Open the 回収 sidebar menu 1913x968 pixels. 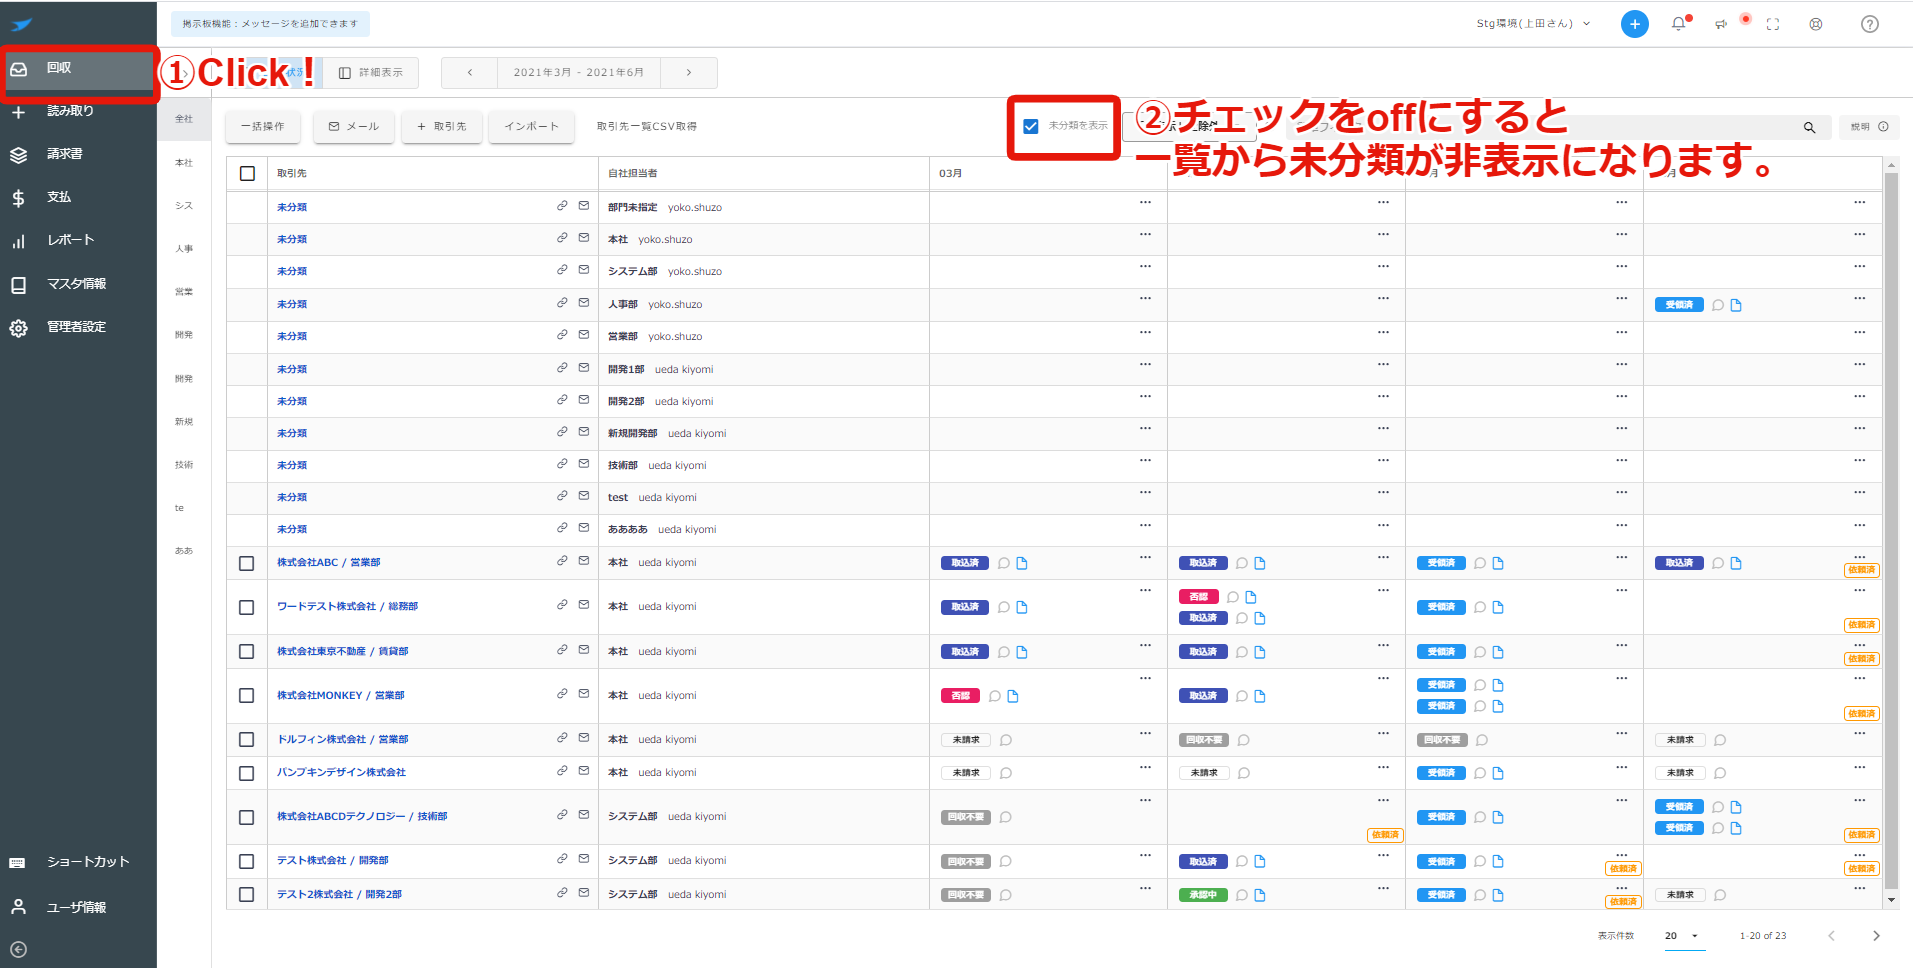tap(78, 68)
